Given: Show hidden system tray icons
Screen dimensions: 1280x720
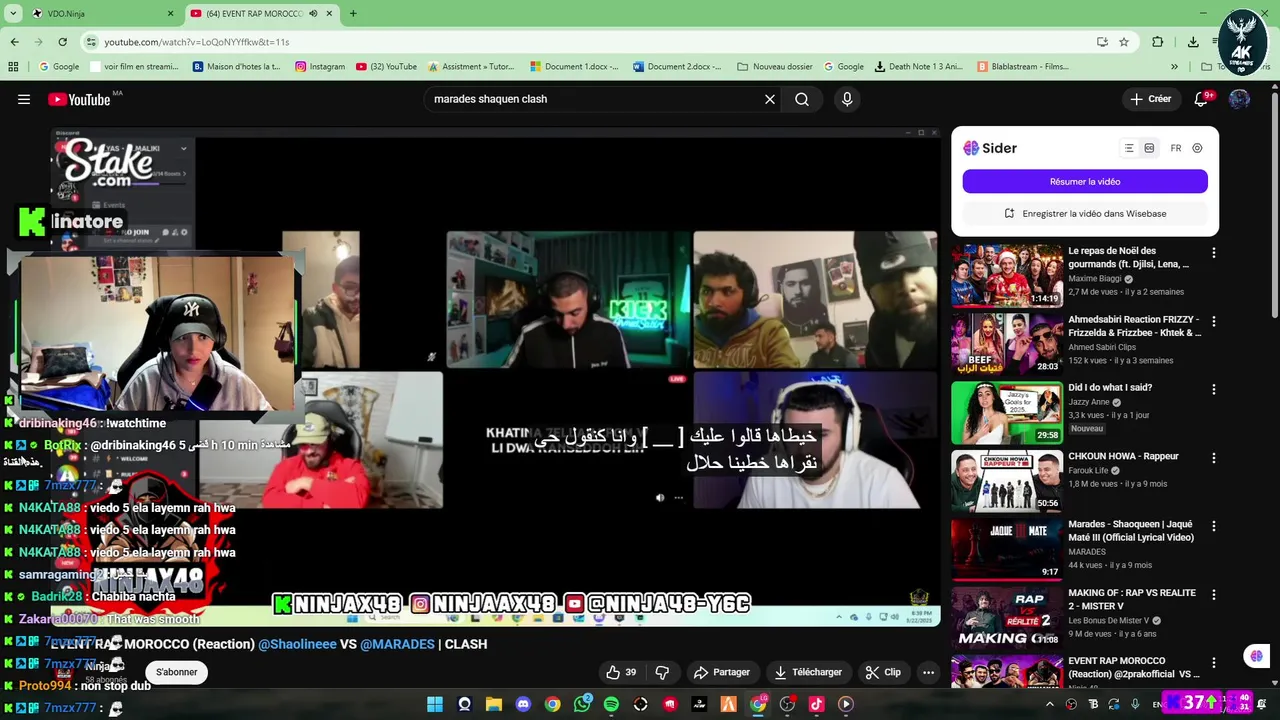Looking at the screenshot, I should [1049, 704].
